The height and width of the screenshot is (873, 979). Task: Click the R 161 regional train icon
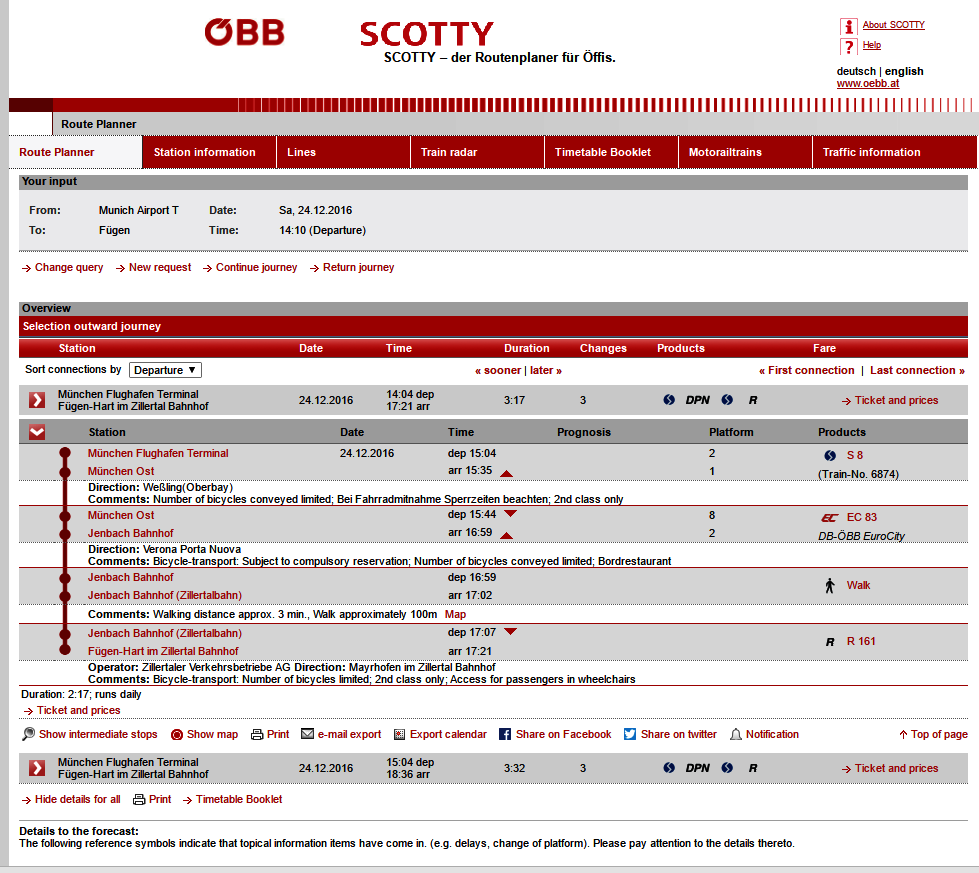[830, 642]
